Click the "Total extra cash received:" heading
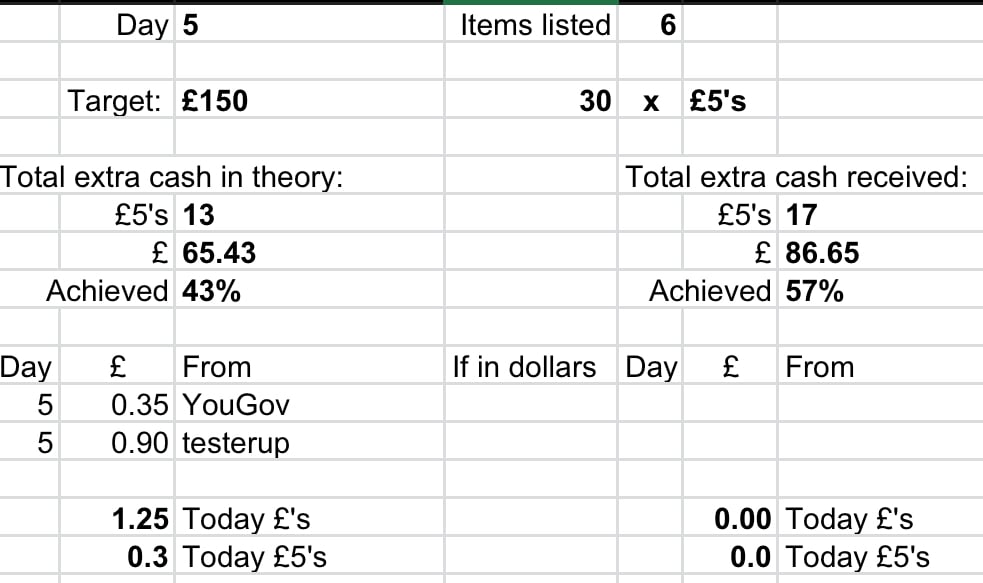 click(796, 177)
